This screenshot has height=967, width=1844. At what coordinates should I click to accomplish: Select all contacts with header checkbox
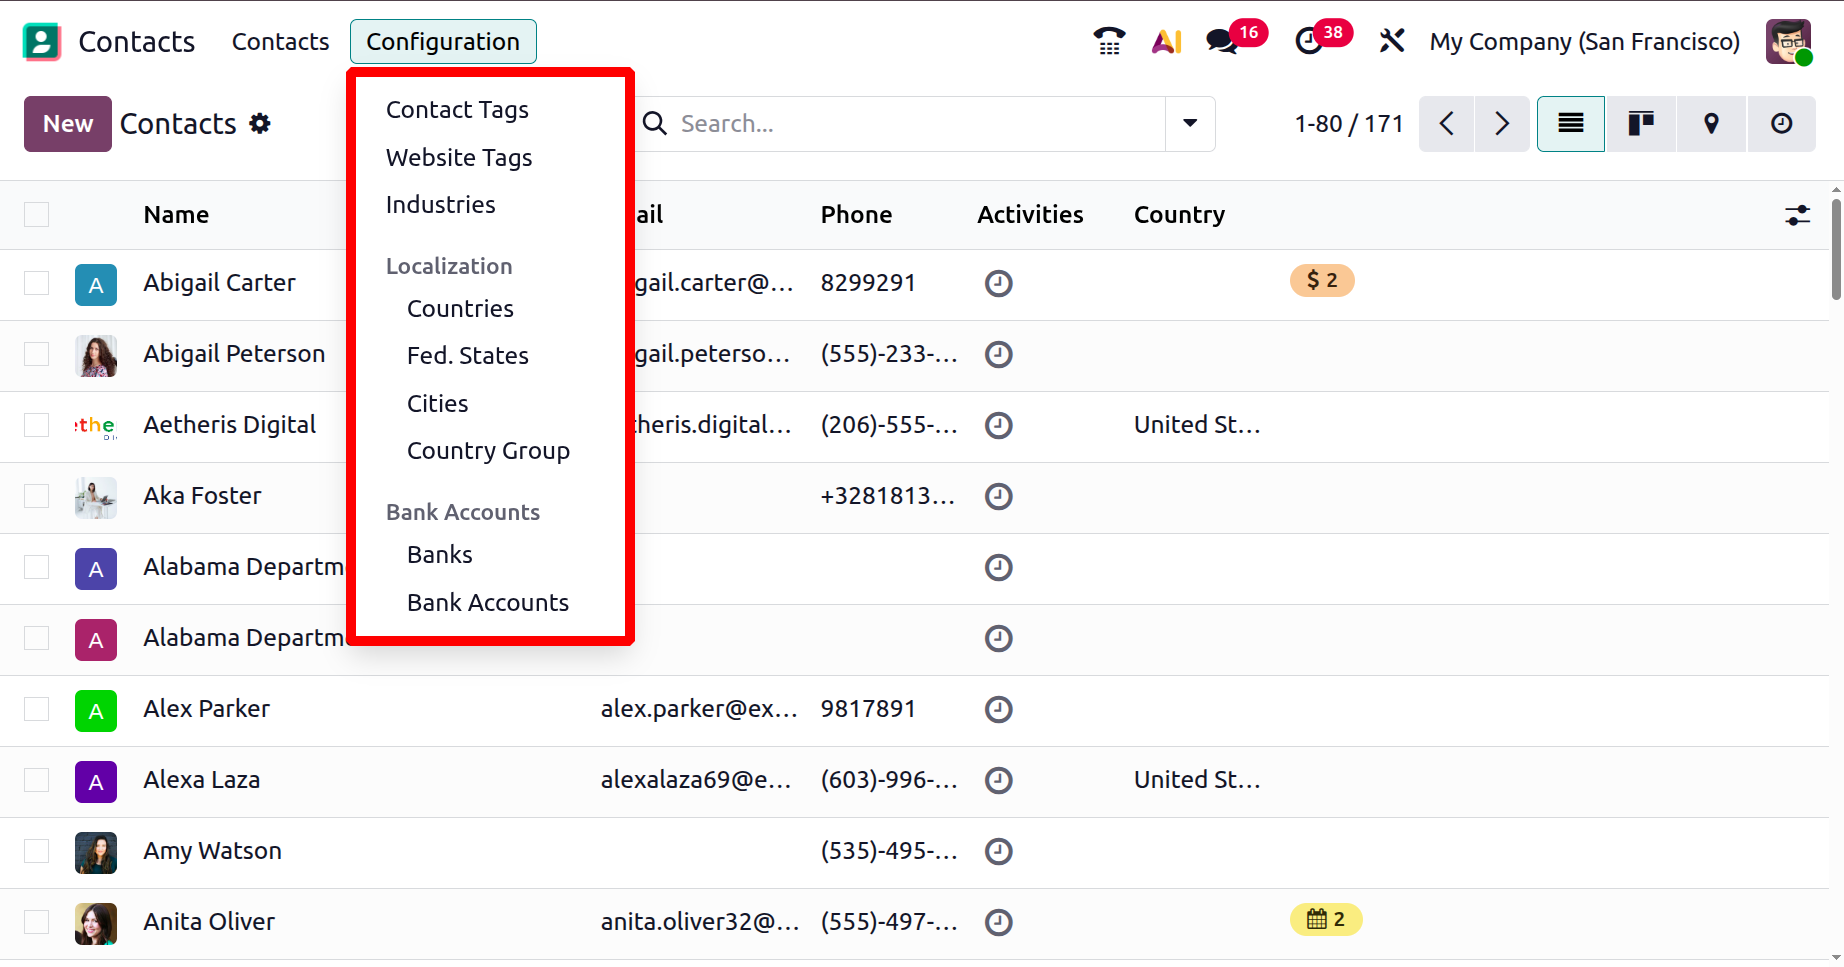pyautogui.click(x=37, y=215)
